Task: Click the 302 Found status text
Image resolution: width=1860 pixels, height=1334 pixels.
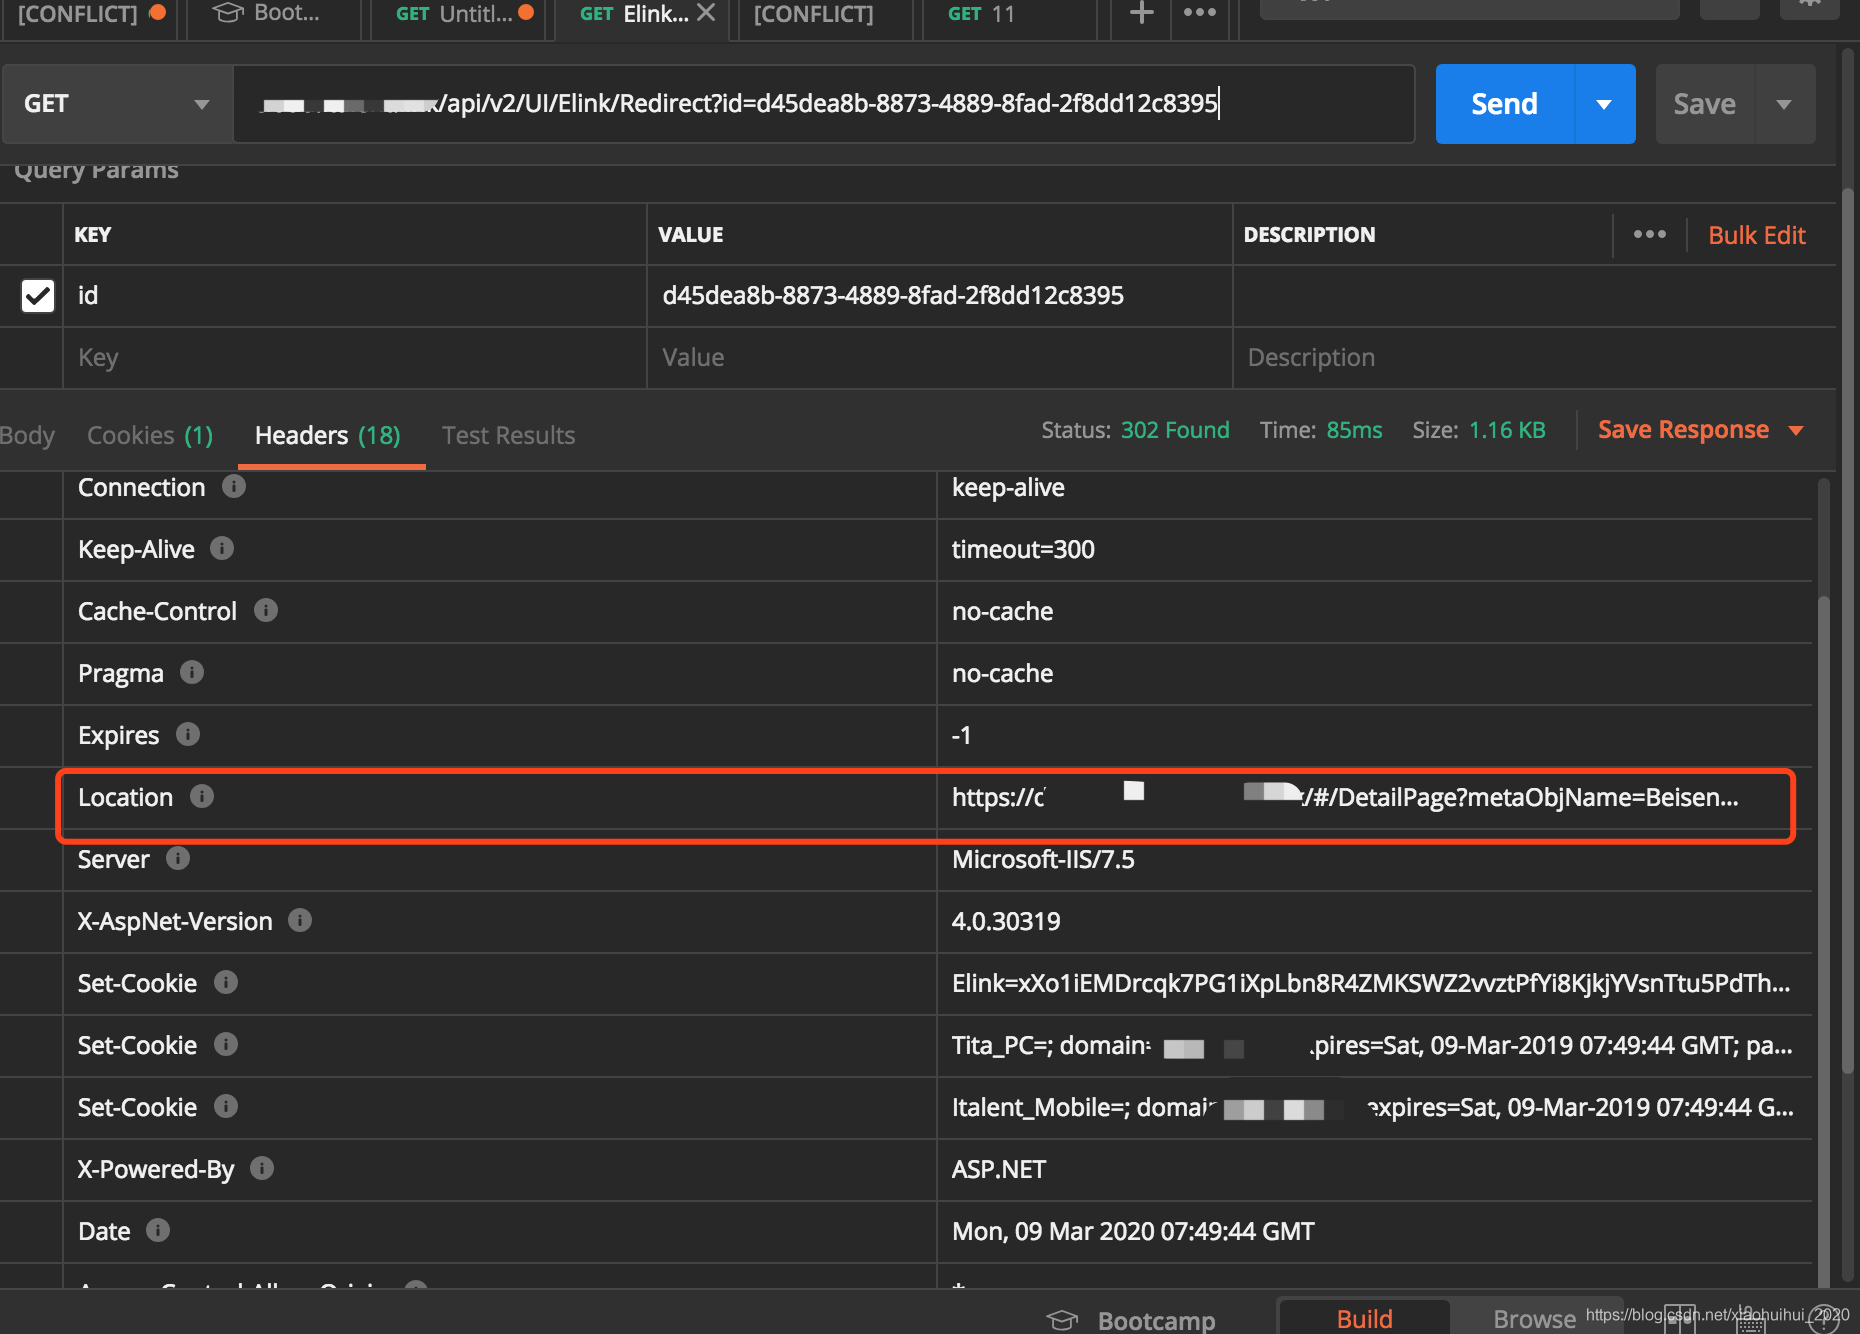Action: point(1175,430)
